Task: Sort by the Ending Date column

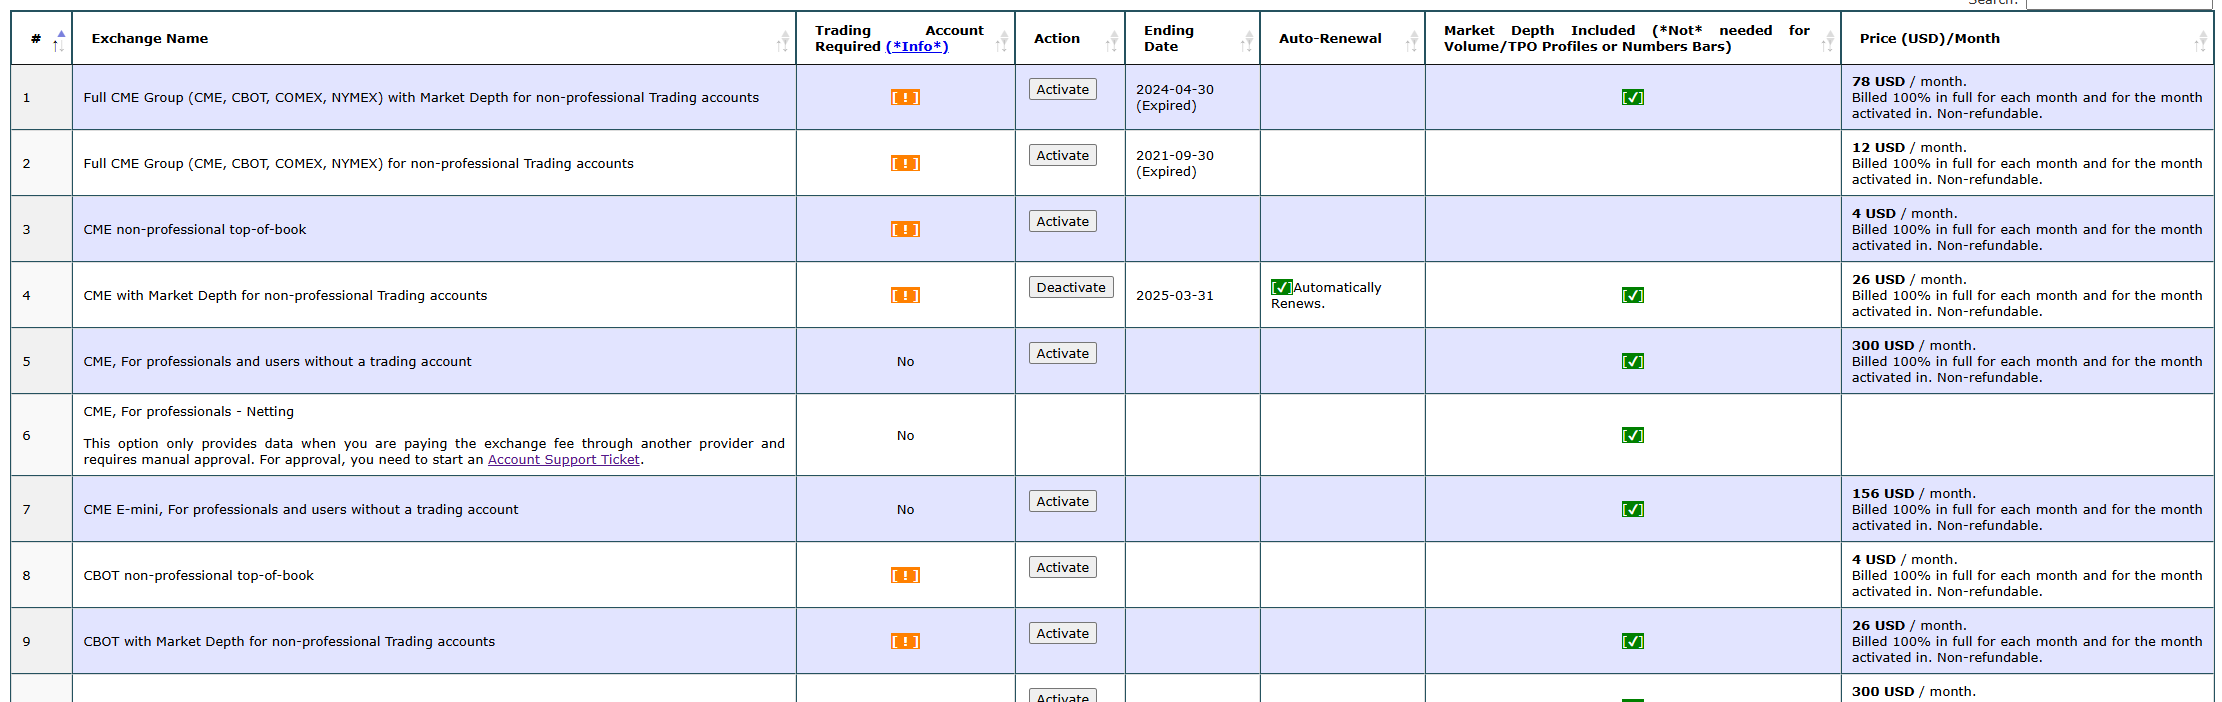Action: click(1192, 38)
